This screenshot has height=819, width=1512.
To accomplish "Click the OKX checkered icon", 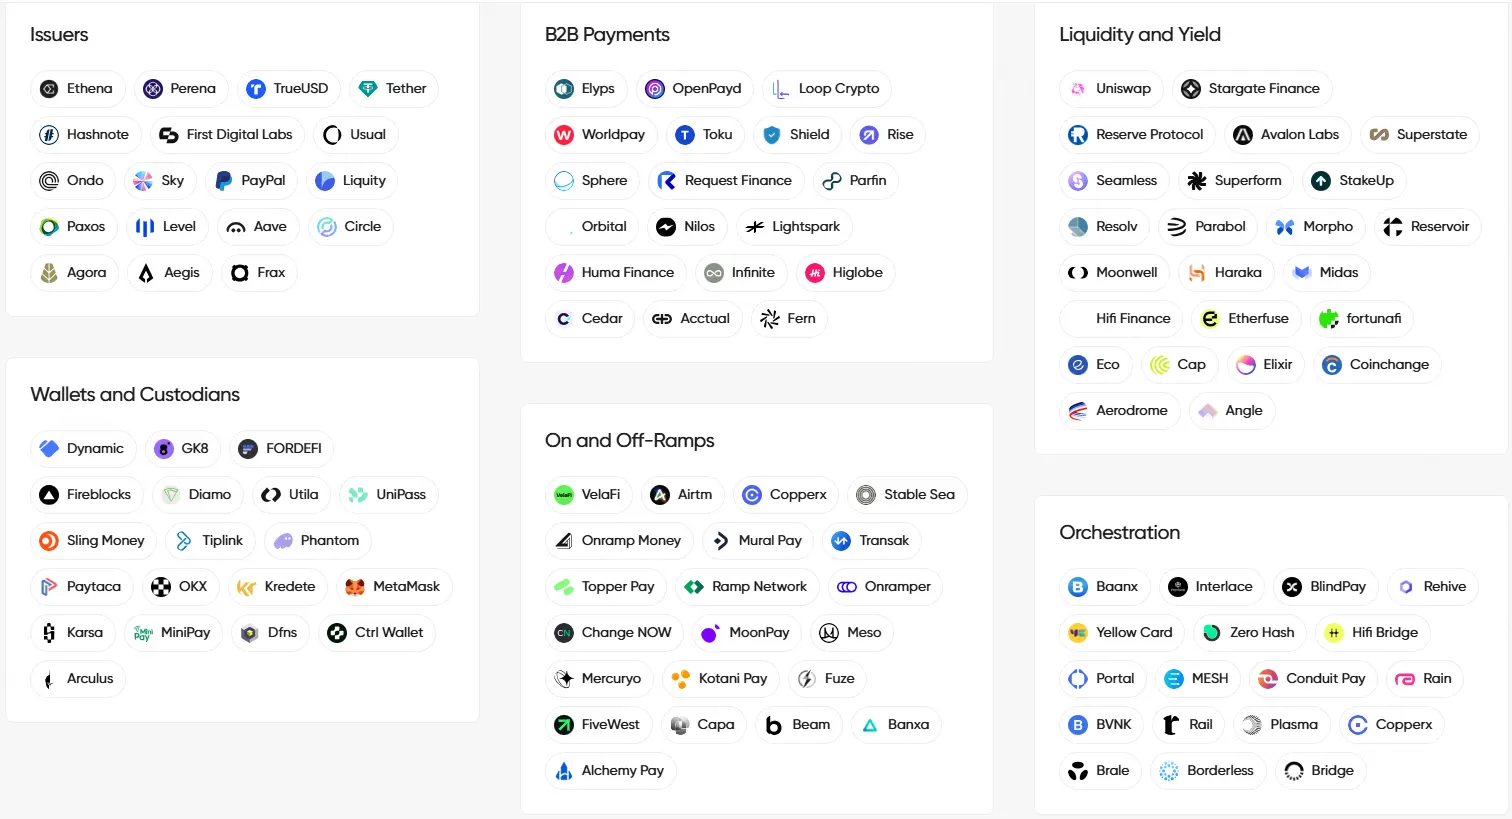I will 161,587.
